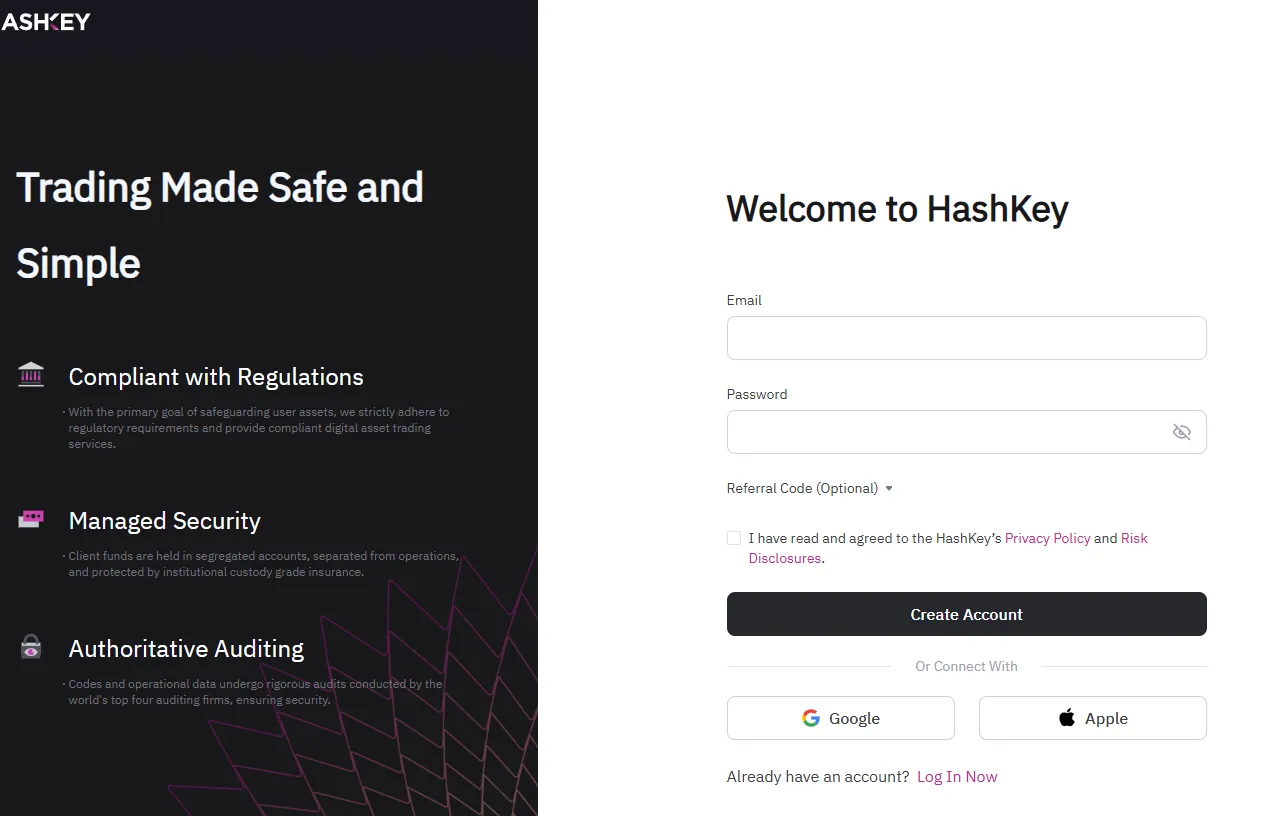
Task: Click the checkmark in the Google button
Action: pos(810,718)
